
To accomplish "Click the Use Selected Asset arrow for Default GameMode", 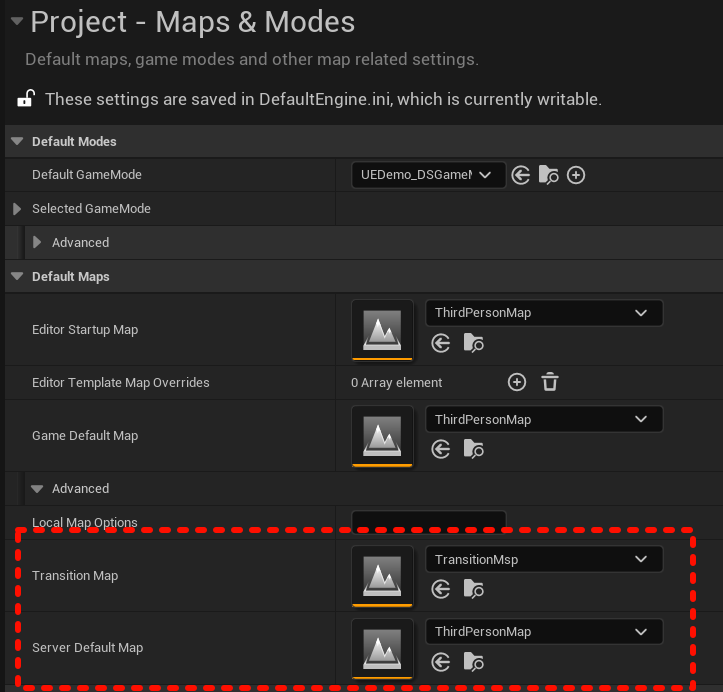I will pos(521,175).
